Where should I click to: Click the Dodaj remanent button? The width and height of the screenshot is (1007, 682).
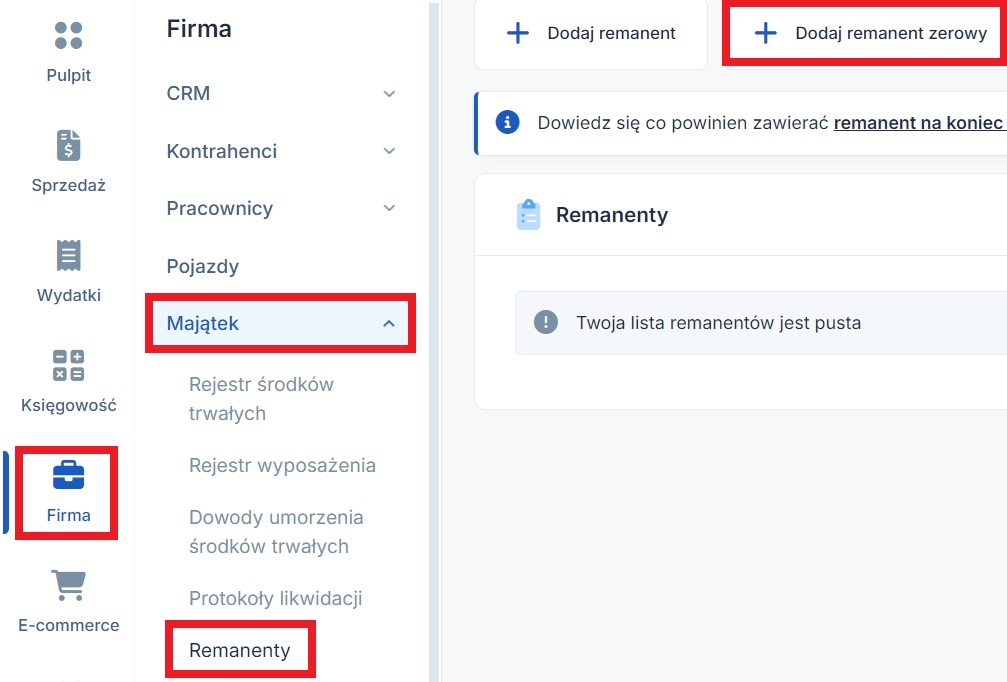pos(591,34)
